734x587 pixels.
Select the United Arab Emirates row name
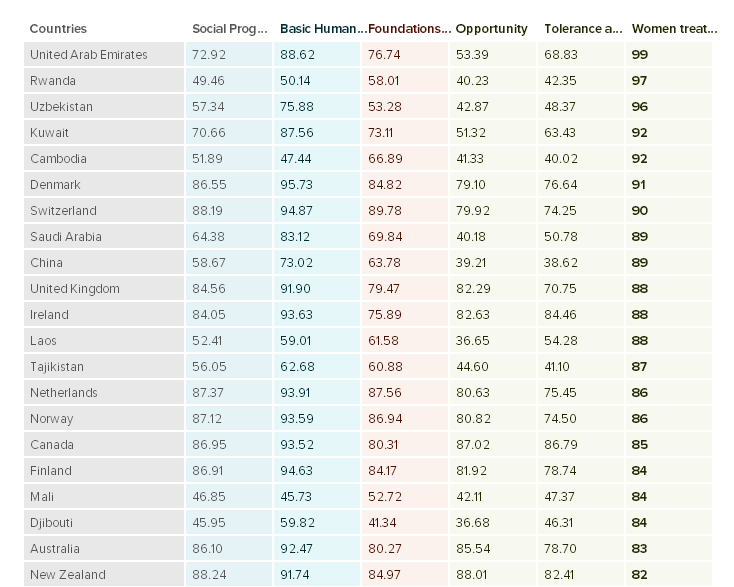tap(89, 55)
